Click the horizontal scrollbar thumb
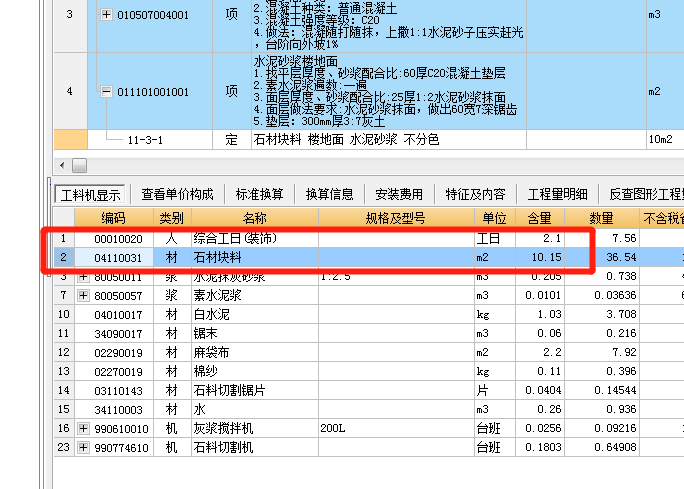Screen dimensions: 684x489 tap(79, 165)
